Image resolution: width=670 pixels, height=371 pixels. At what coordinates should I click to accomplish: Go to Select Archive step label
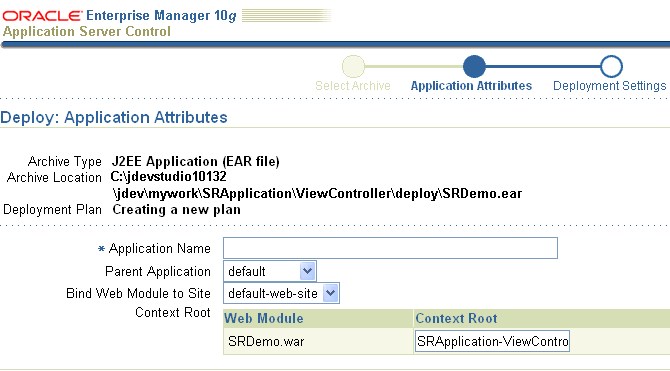353,86
